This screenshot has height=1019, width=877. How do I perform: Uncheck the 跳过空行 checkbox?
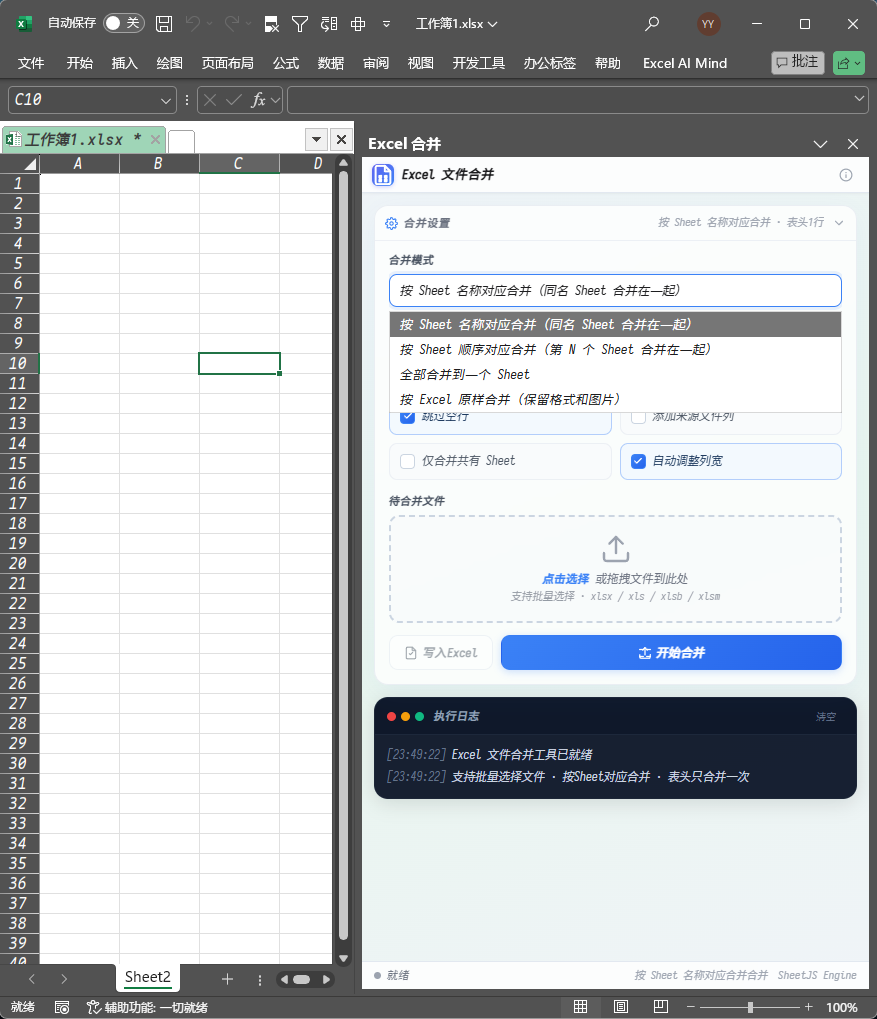pos(408,416)
